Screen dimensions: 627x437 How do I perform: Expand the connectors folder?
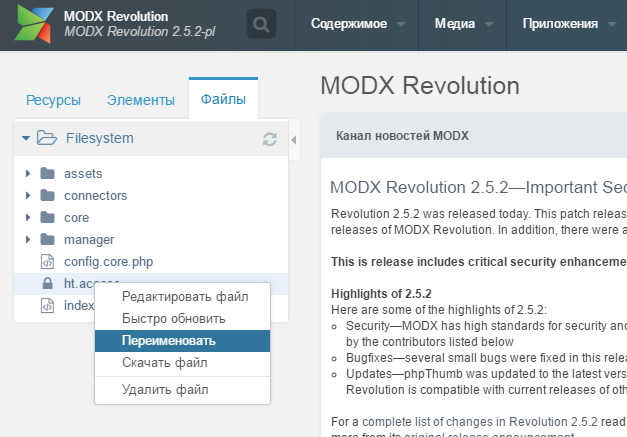tap(28, 195)
